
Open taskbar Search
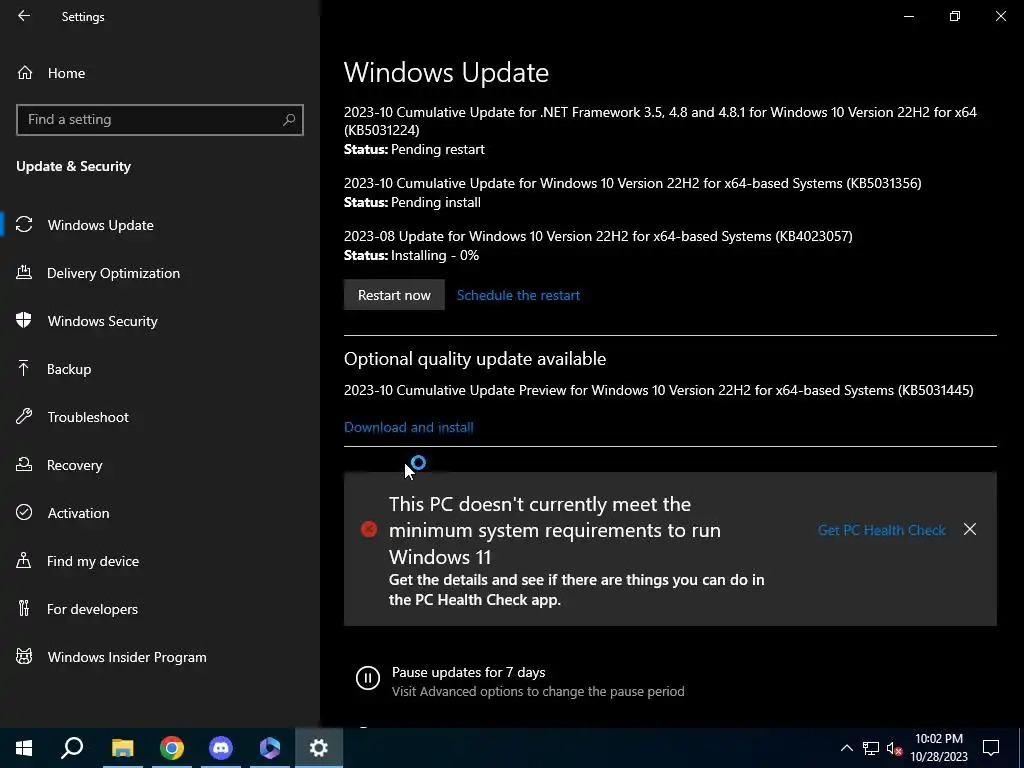[x=72, y=748]
